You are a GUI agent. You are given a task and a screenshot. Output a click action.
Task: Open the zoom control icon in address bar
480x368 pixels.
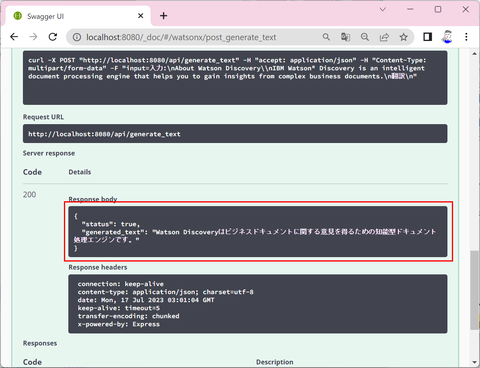point(365,37)
